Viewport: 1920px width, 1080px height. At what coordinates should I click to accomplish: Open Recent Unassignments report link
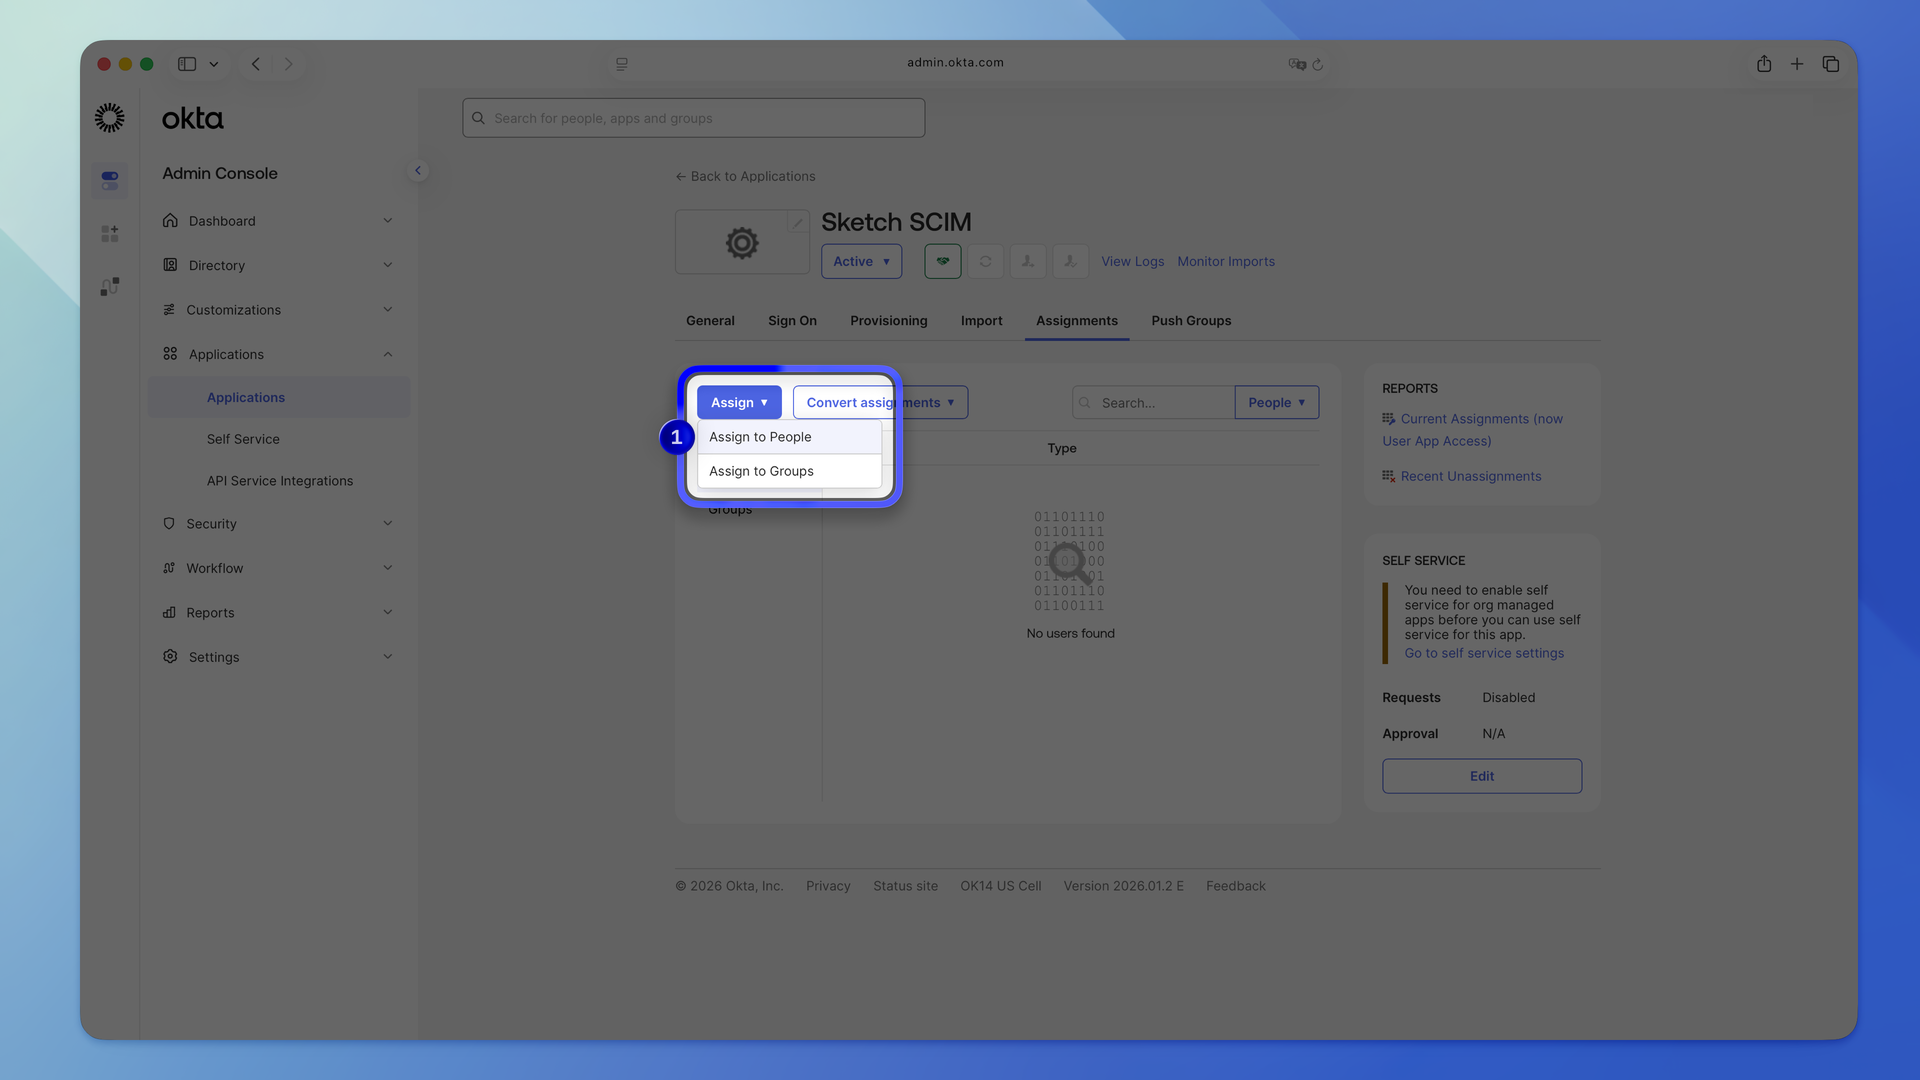(x=1470, y=476)
